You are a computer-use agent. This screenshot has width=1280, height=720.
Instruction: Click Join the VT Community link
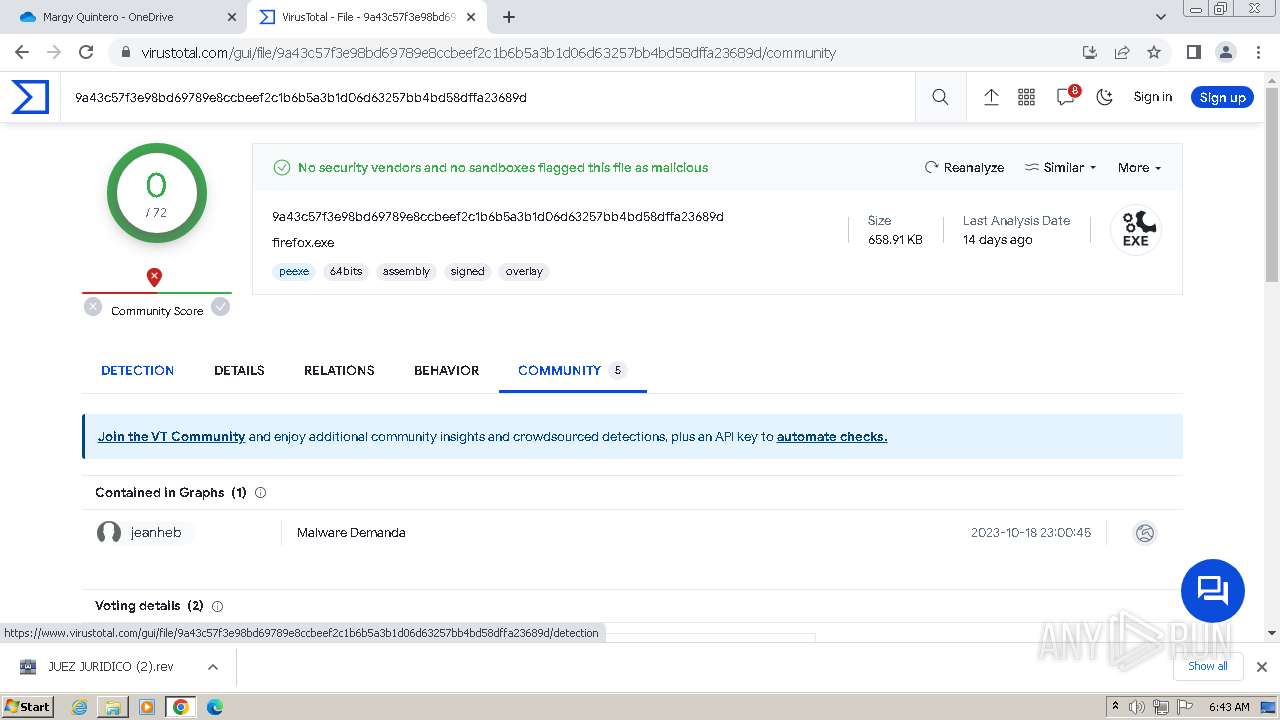[171, 436]
